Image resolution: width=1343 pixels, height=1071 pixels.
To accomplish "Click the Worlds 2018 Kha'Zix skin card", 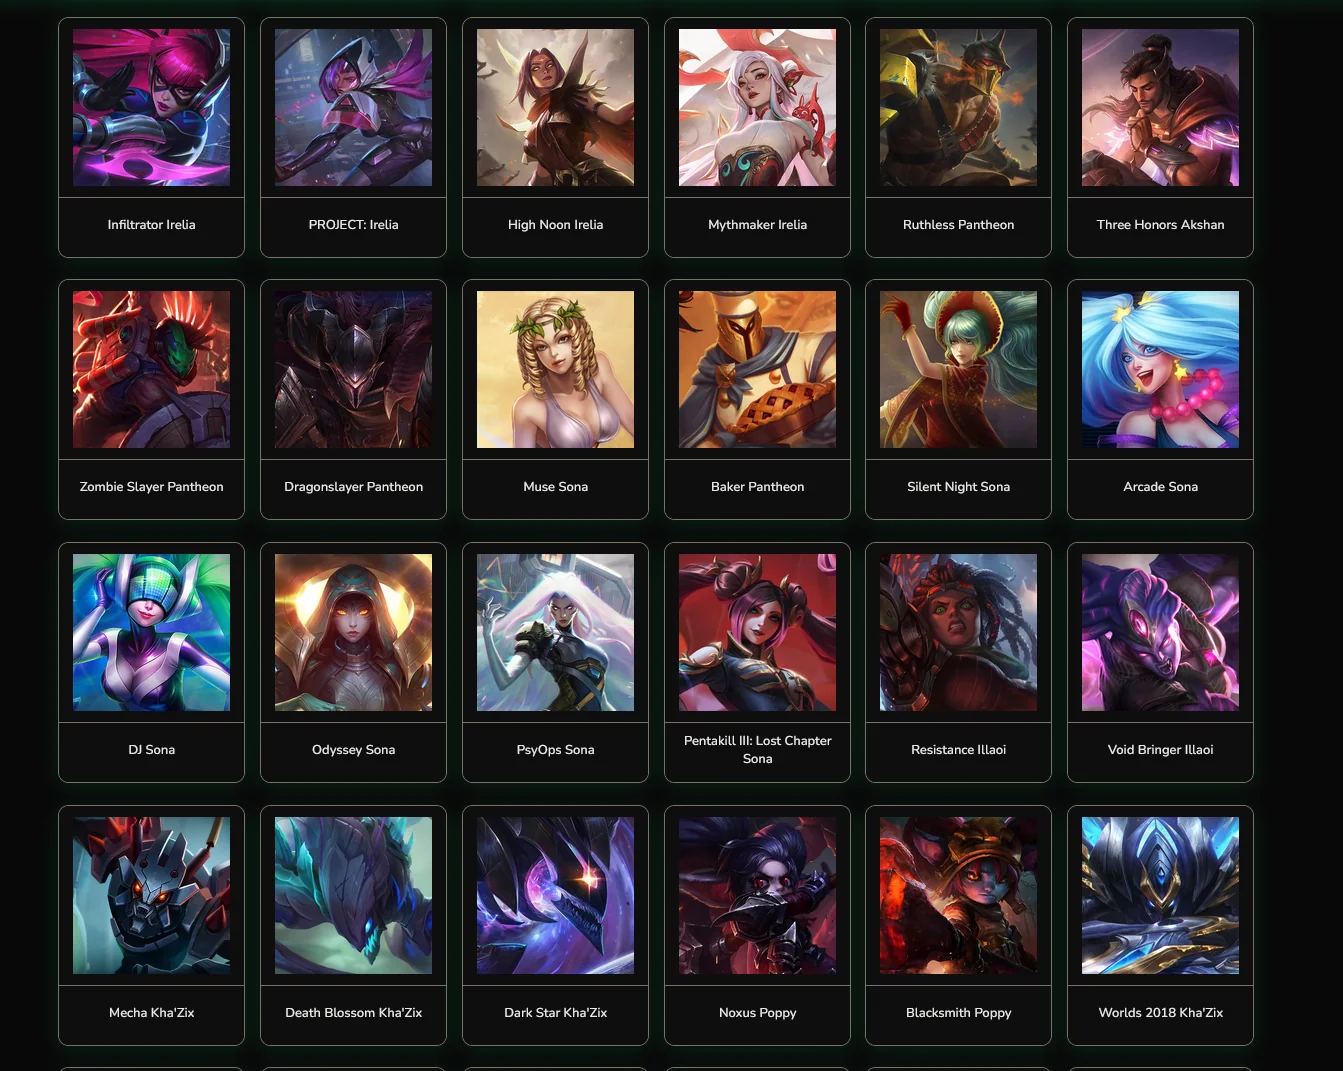I will 1160,925.
